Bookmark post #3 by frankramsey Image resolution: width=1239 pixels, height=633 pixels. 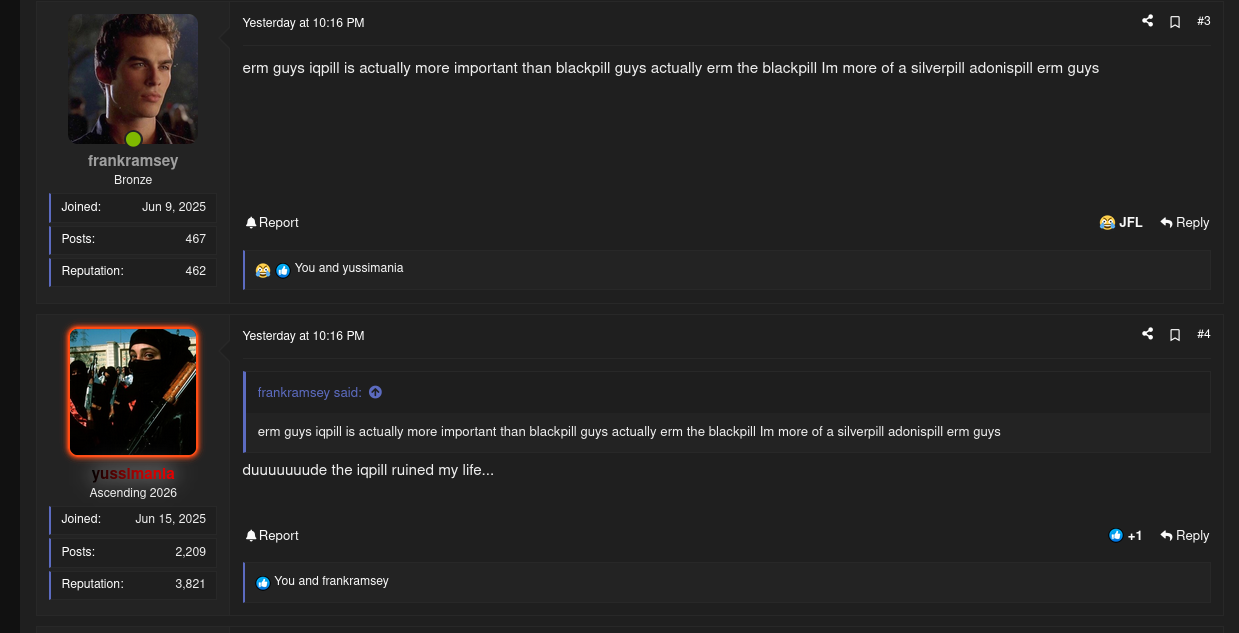click(x=1175, y=22)
